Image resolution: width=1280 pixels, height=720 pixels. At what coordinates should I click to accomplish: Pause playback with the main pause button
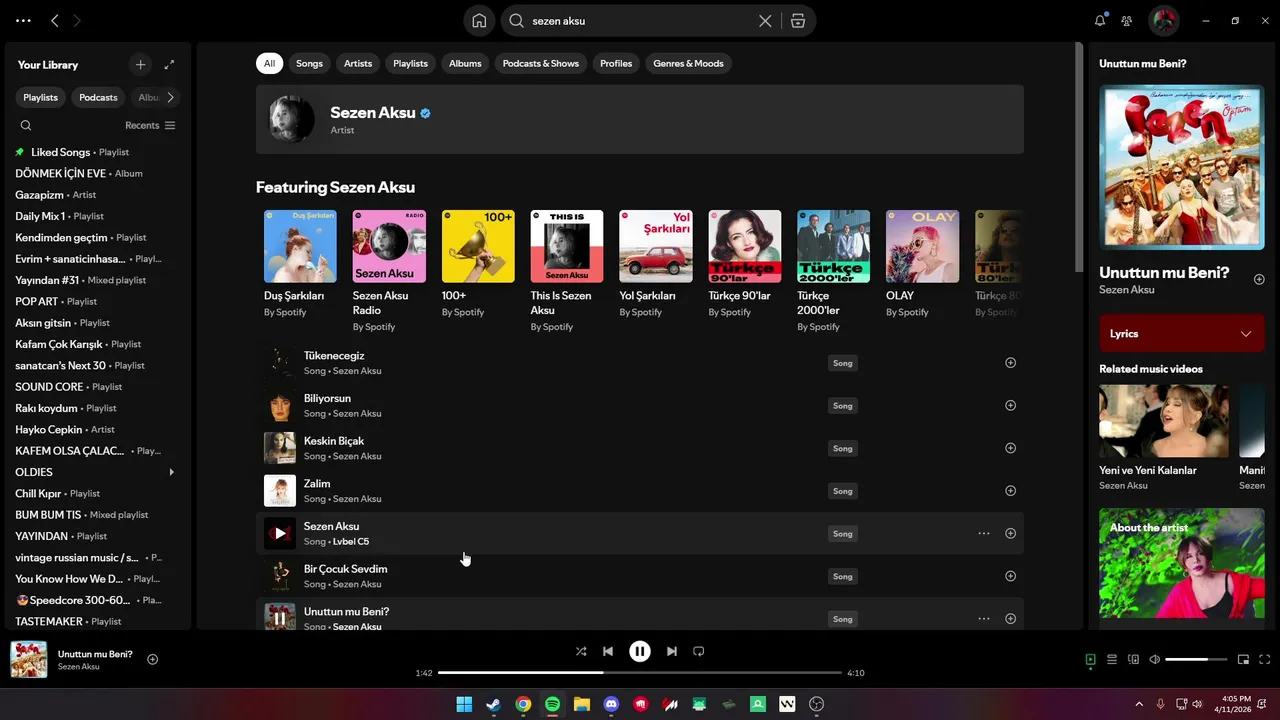(640, 651)
